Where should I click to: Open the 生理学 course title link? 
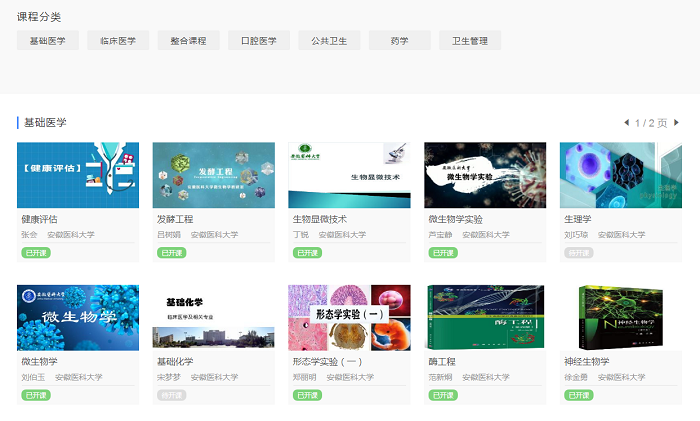click(x=578, y=219)
